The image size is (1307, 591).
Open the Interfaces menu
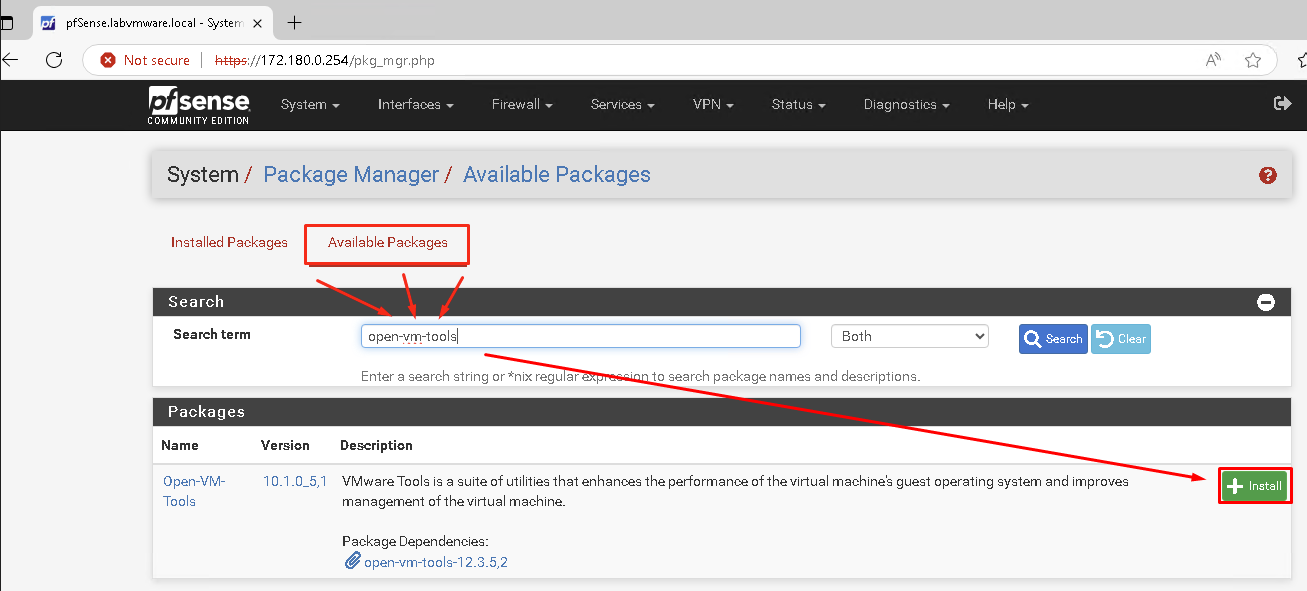coord(415,104)
